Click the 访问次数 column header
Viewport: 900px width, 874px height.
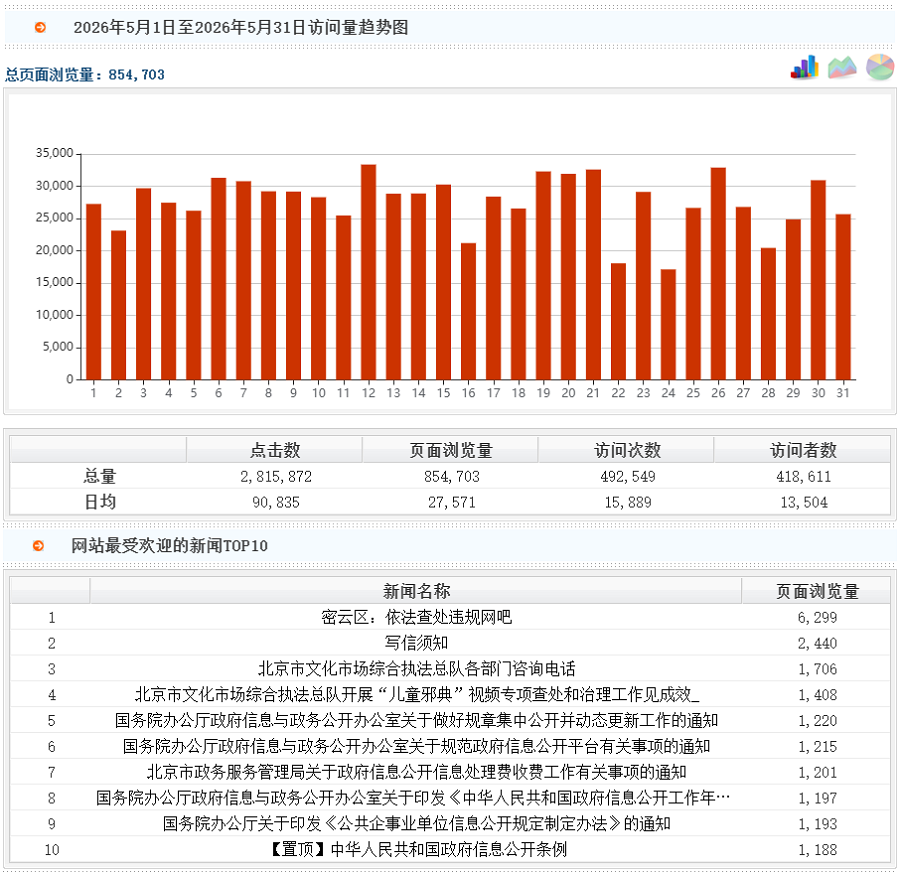pos(627,450)
